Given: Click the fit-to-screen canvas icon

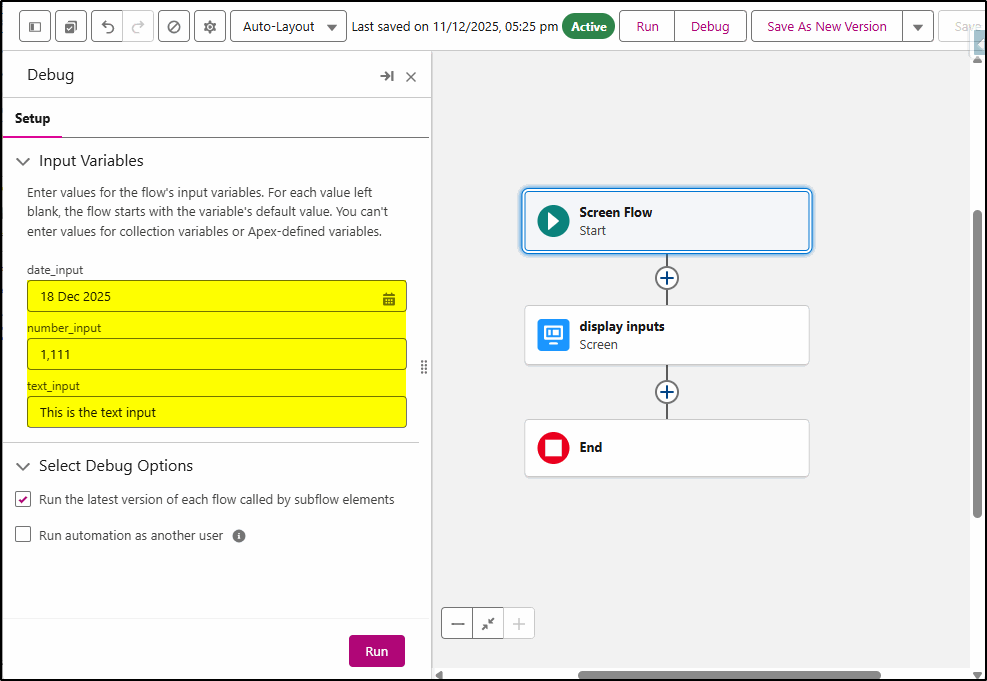Looking at the screenshot, I should [488, 623].
